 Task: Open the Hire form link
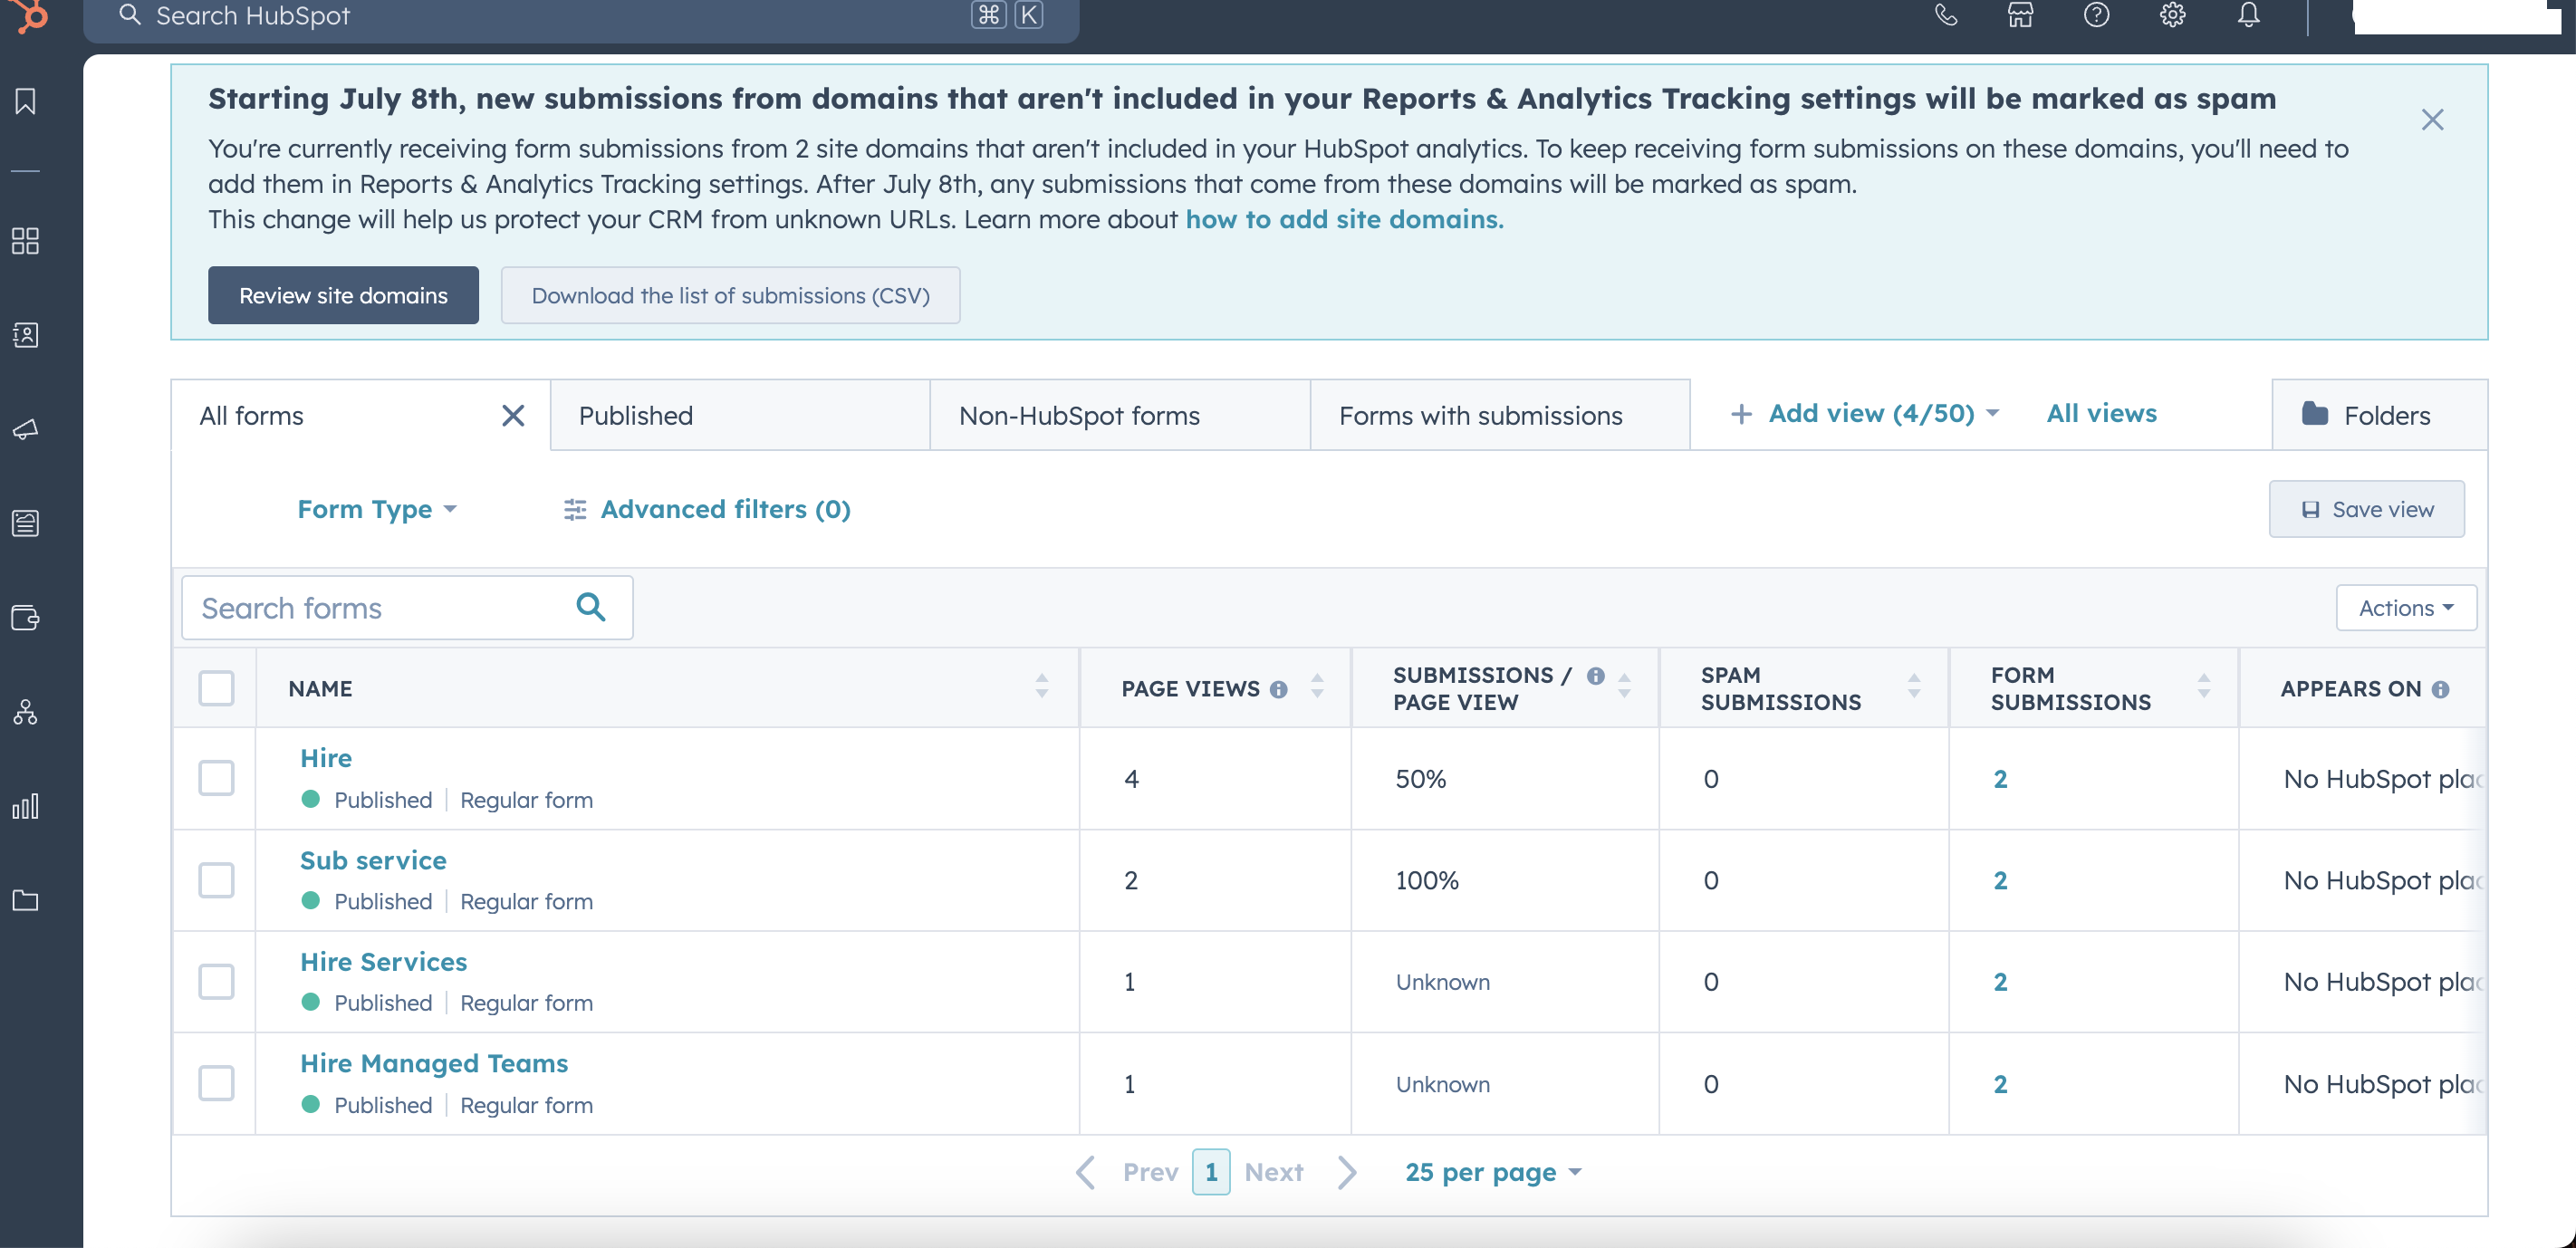[x=326, y=758]
